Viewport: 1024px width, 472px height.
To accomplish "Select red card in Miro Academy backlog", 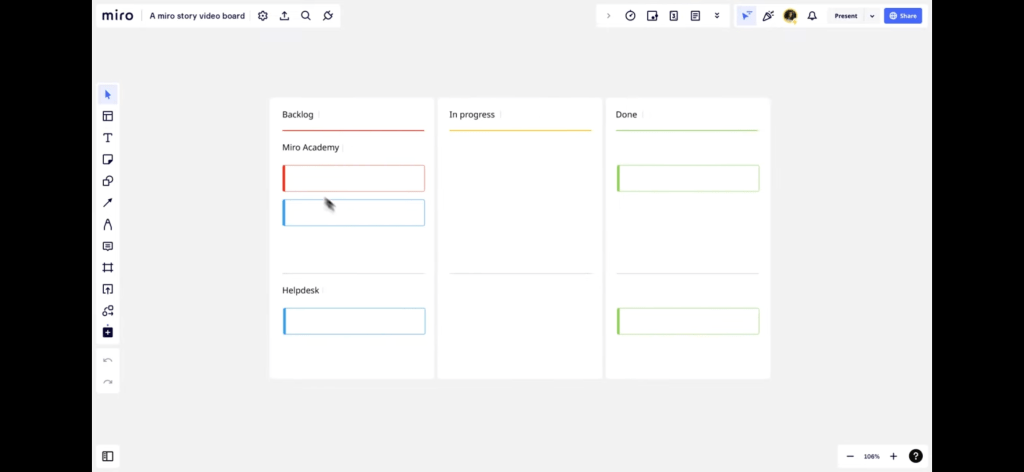I will (353, 178).
